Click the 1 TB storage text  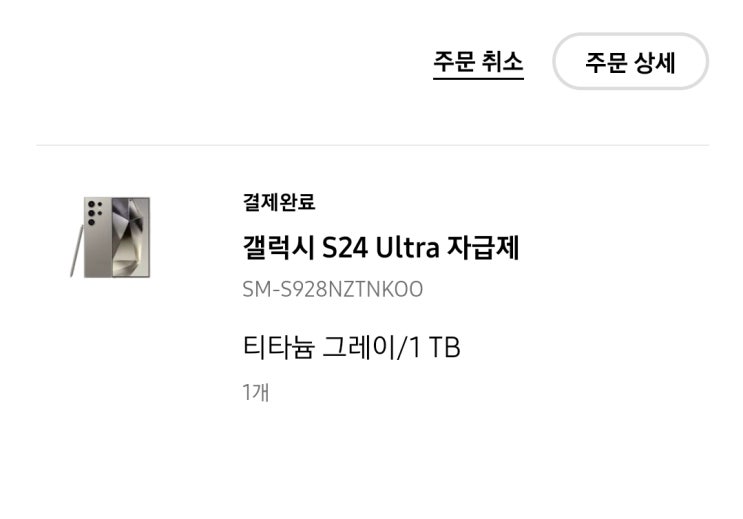point(434,347)
